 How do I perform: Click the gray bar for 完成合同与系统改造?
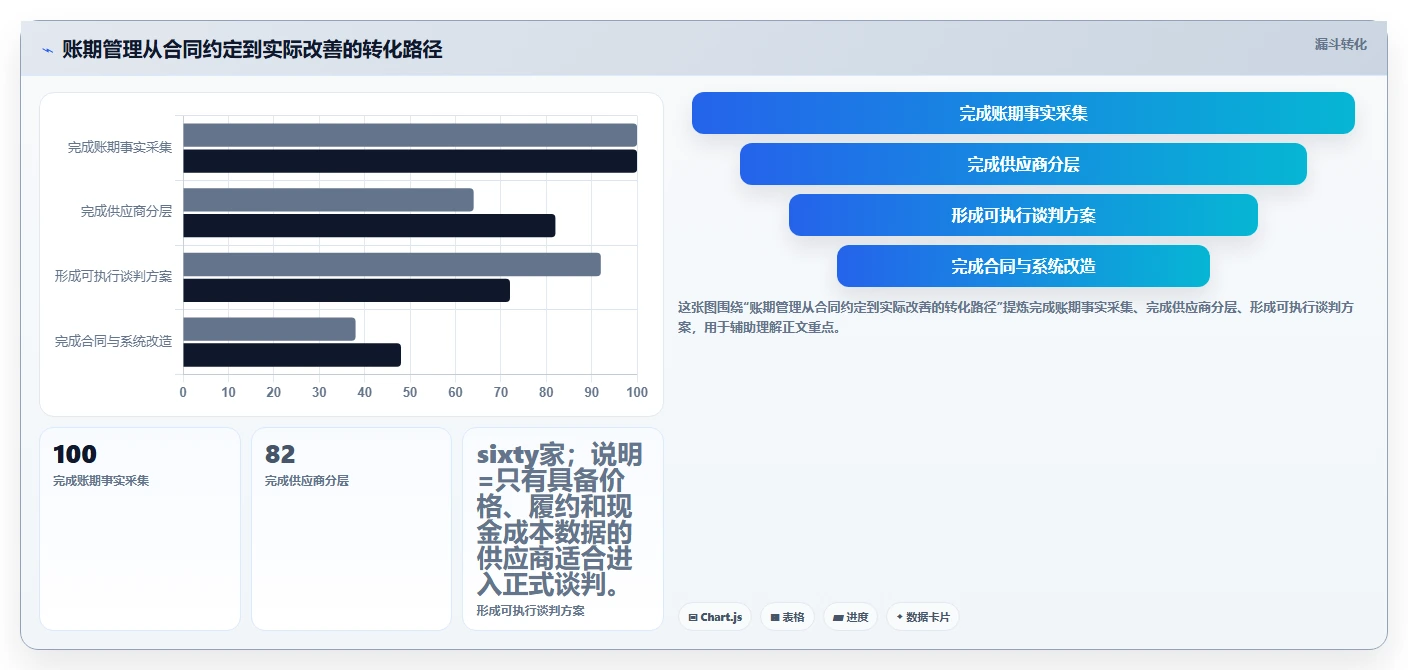point(269,329)
